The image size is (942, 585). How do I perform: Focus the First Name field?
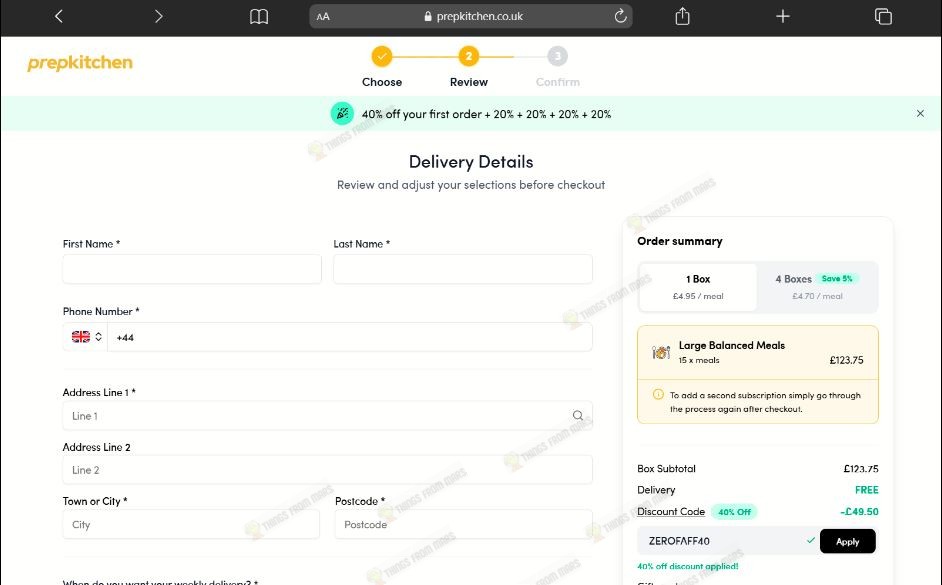[192, 268]
